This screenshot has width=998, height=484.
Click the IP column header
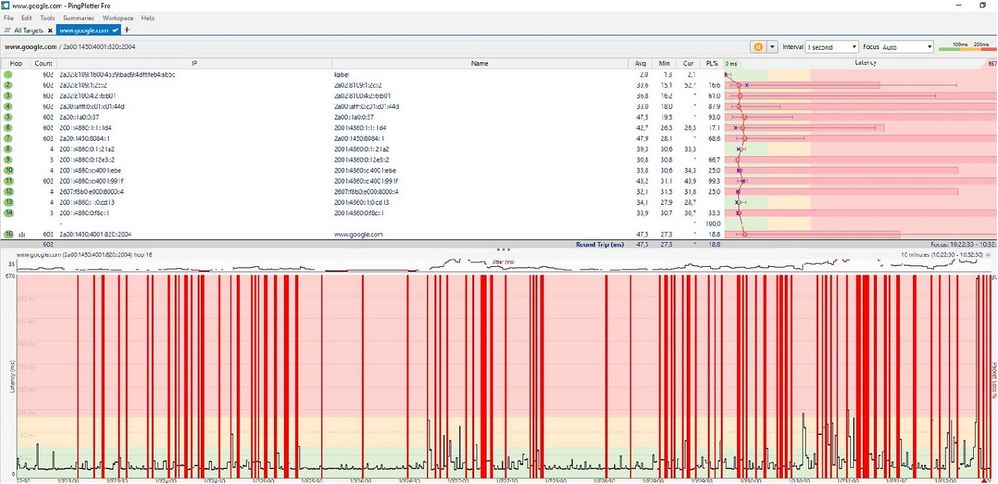194,64
